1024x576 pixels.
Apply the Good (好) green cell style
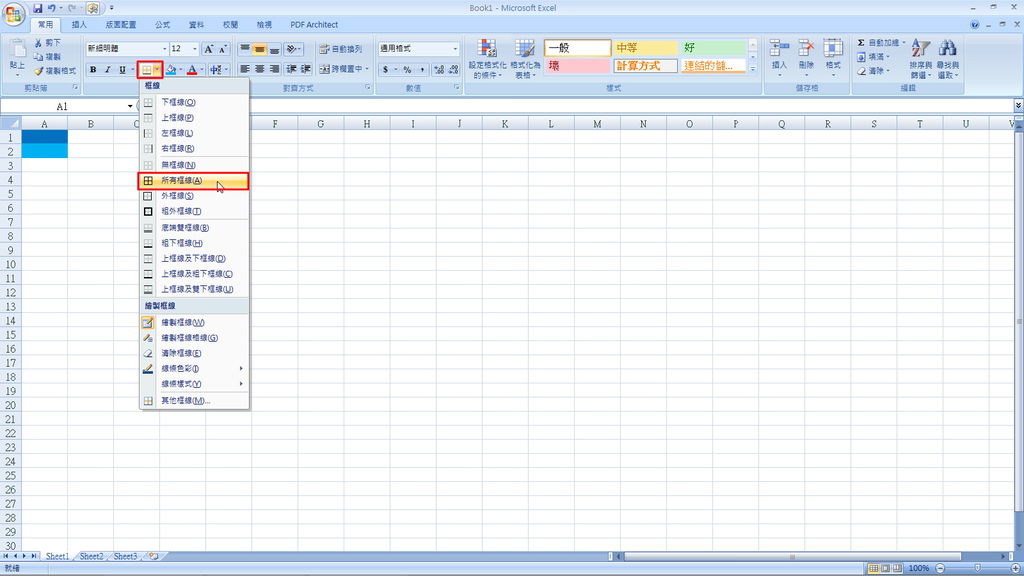[714, 48]
